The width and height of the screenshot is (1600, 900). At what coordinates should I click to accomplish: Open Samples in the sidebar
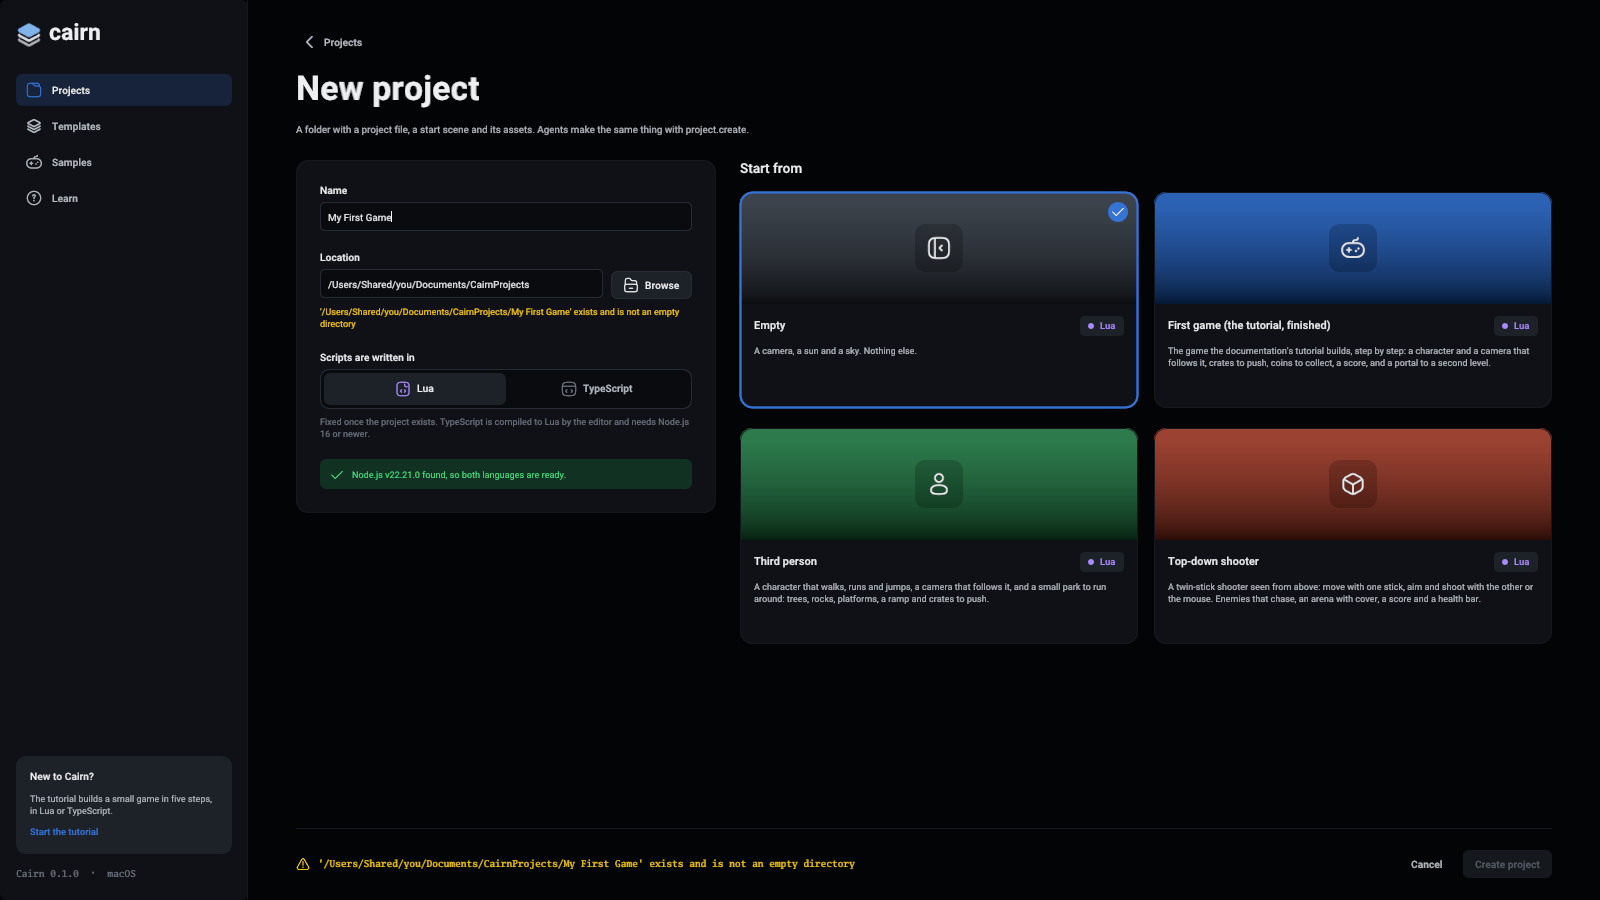pyautogui.click(x=124, y=162)
